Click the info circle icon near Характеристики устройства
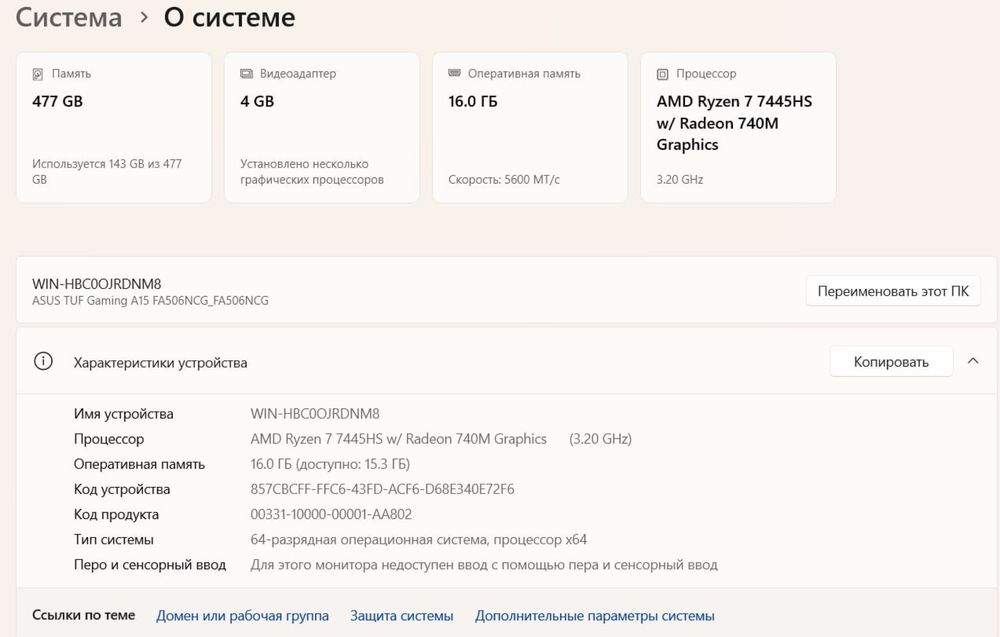The image size is (1000, 637). click(43, 362)
